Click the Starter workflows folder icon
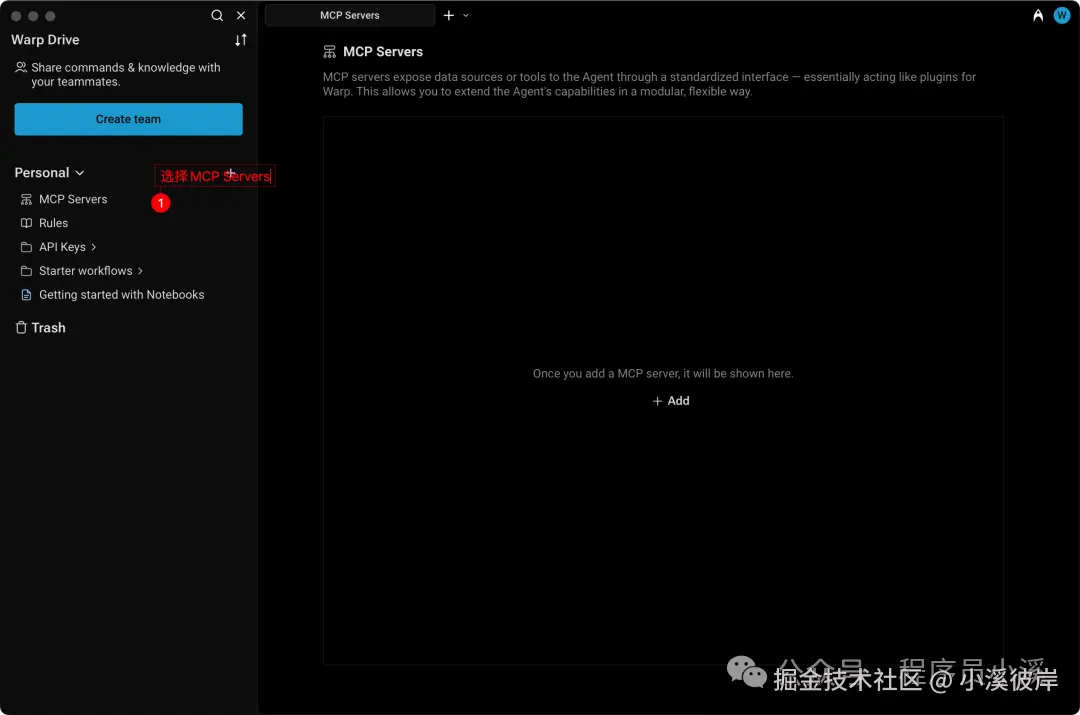The height and width of the screenshot is (715, 1080). coord(26,271)
